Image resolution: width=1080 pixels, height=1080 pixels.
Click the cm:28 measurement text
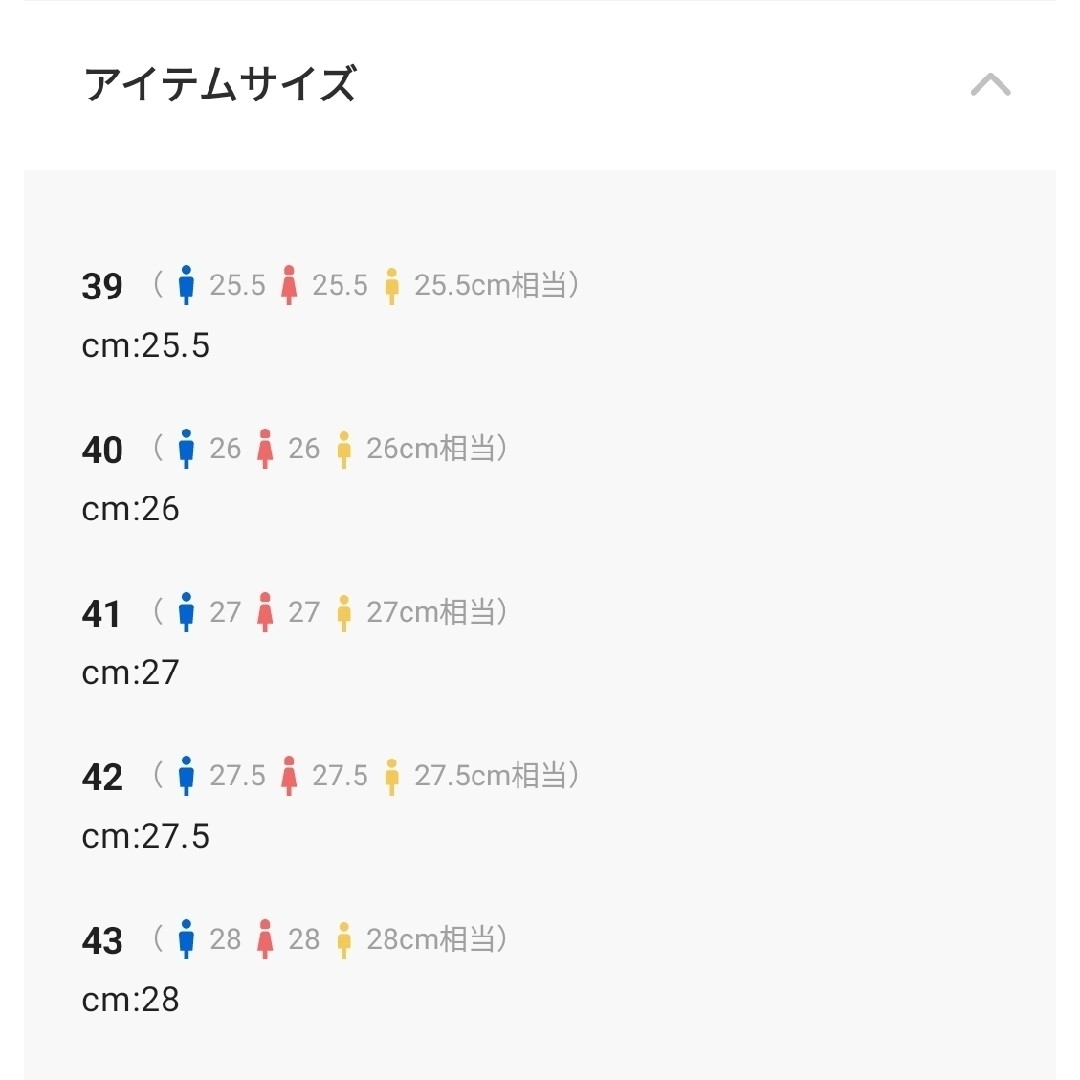tap(130, 999)
